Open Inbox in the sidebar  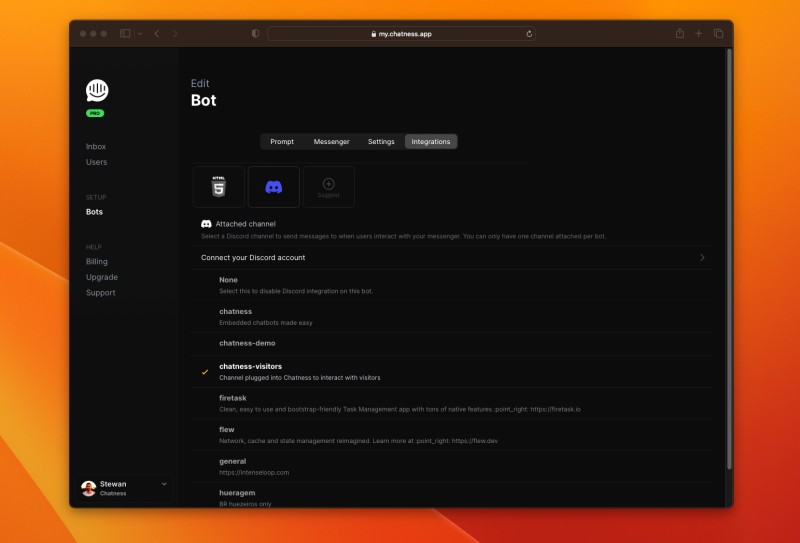pos(96,146)
